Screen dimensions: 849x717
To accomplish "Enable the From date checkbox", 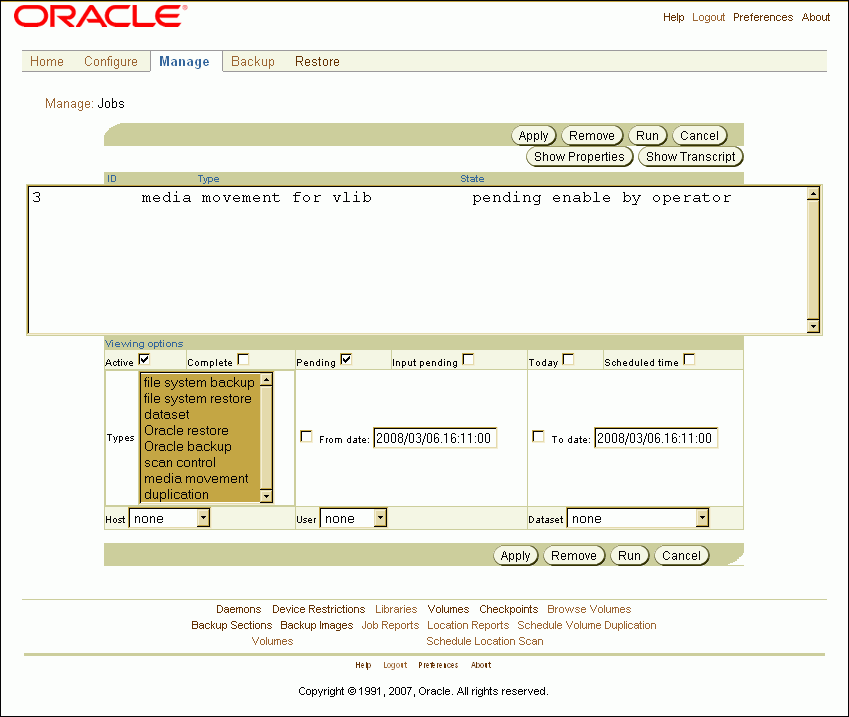I will pyautogui.click(x=306, y=436).
